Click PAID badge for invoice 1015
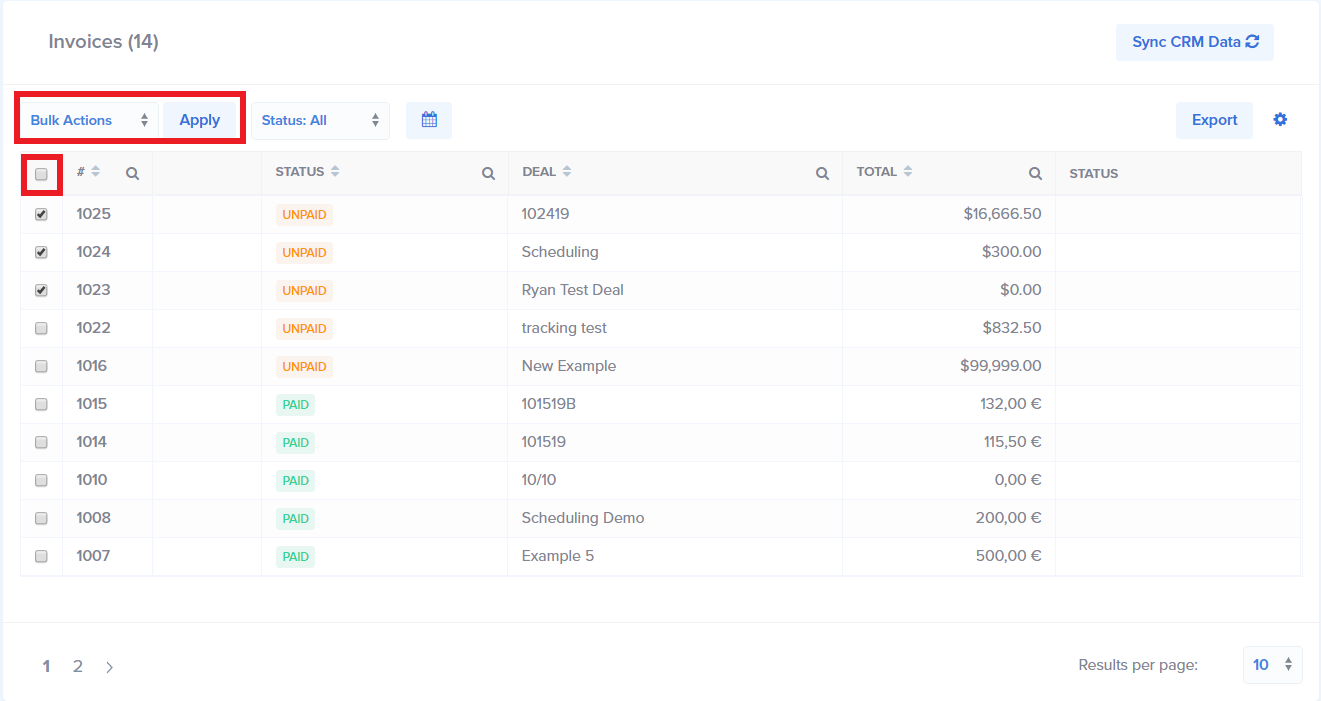The height and width of the screenshot is (701, 1321). click(295, 404)
